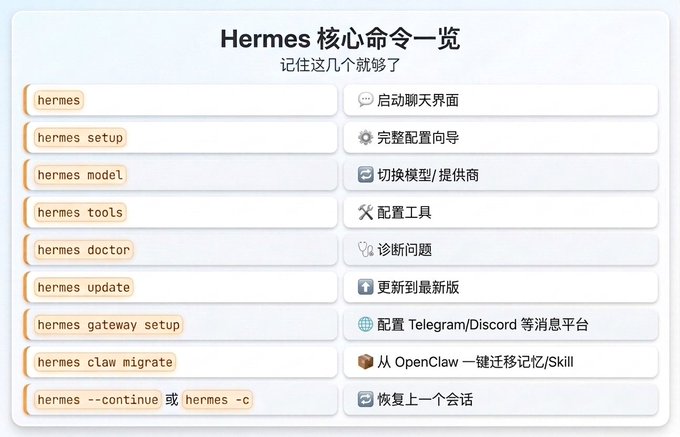Click the globe icon for messaging platforms
This screenshot has height=437, width=680.
[364, 325]
